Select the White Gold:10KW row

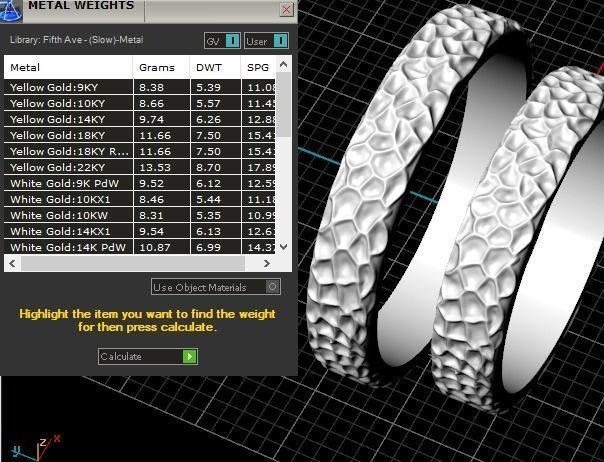139,215
